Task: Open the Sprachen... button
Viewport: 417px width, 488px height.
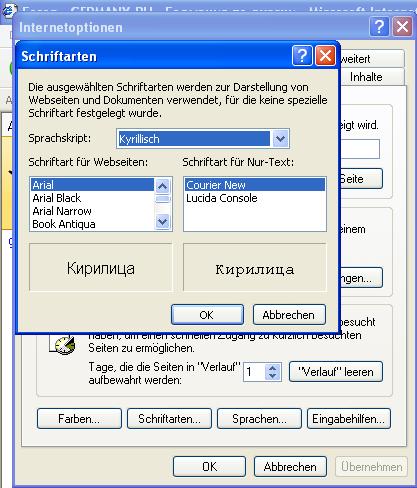Action: [259, 419]
